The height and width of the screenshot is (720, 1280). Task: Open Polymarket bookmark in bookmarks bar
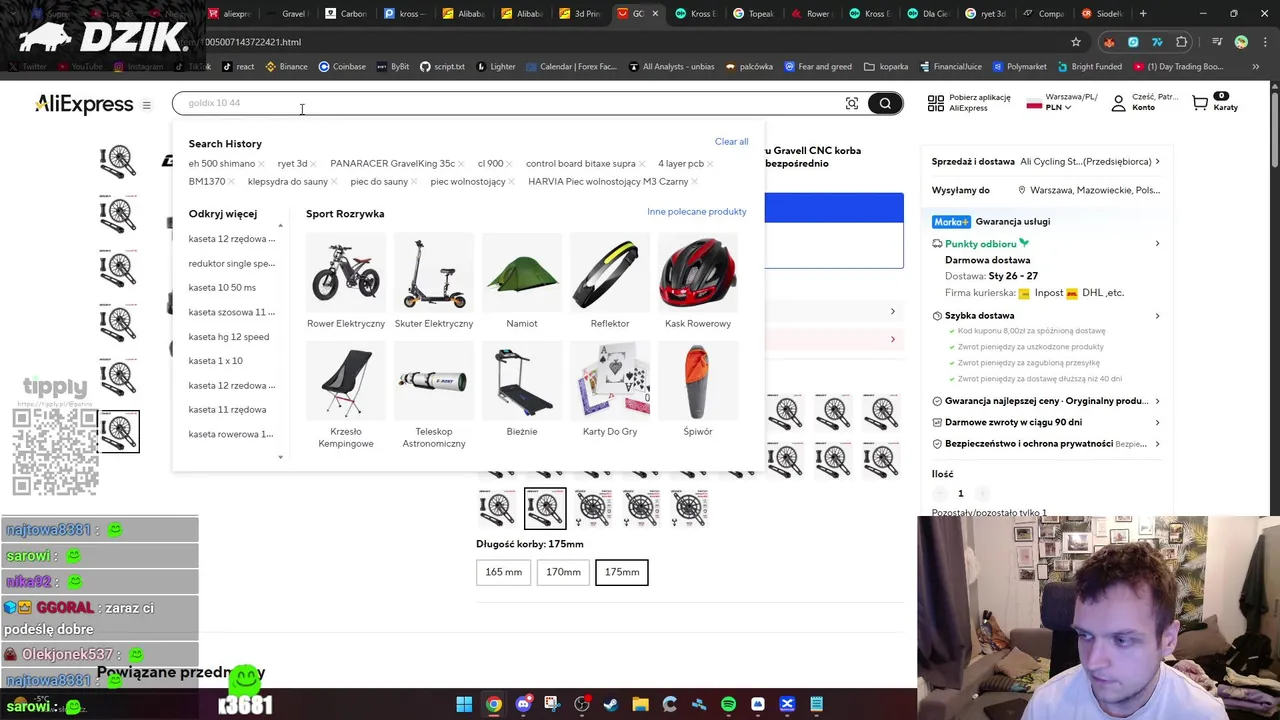click(1019, 67)
